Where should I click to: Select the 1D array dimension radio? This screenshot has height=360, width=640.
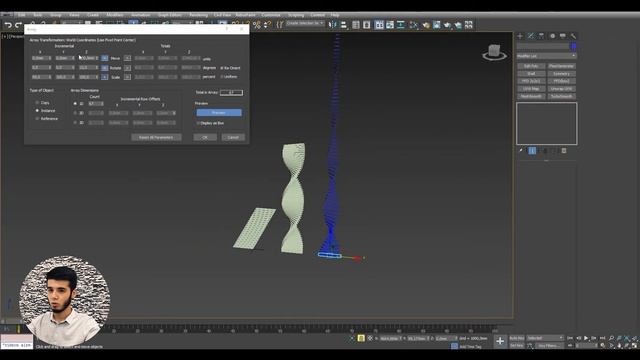[x=75, y=104]
